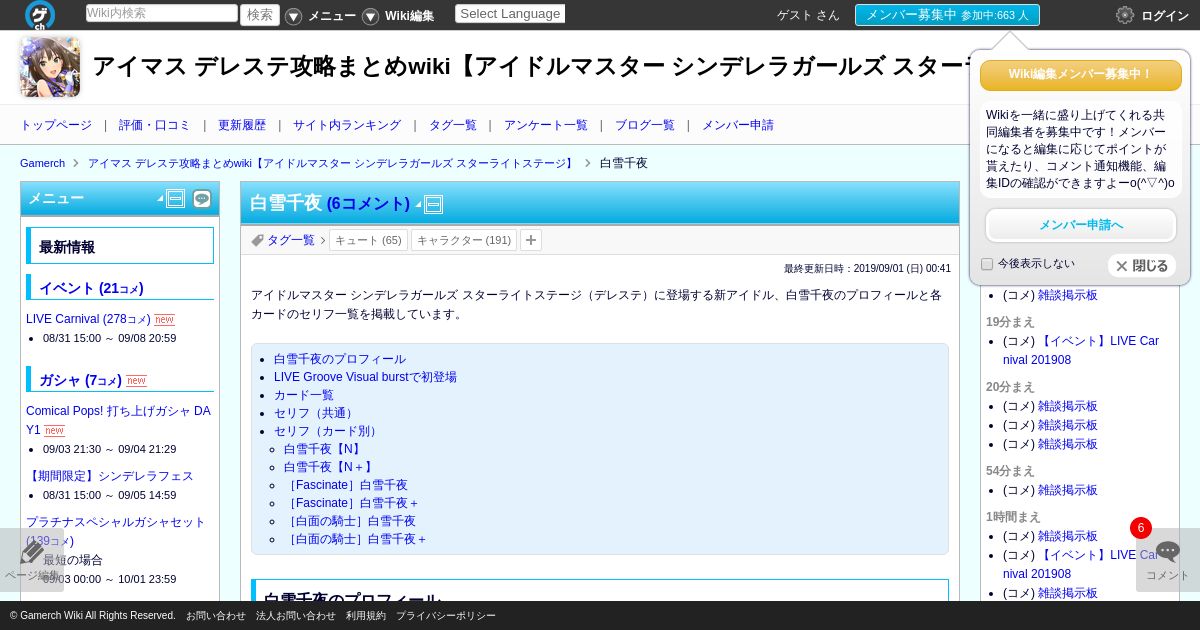Image resolution: width=1200 pixels, height=630 pixels.
Task: Open サイト内ランキング nav item
Action: point(347,125)
